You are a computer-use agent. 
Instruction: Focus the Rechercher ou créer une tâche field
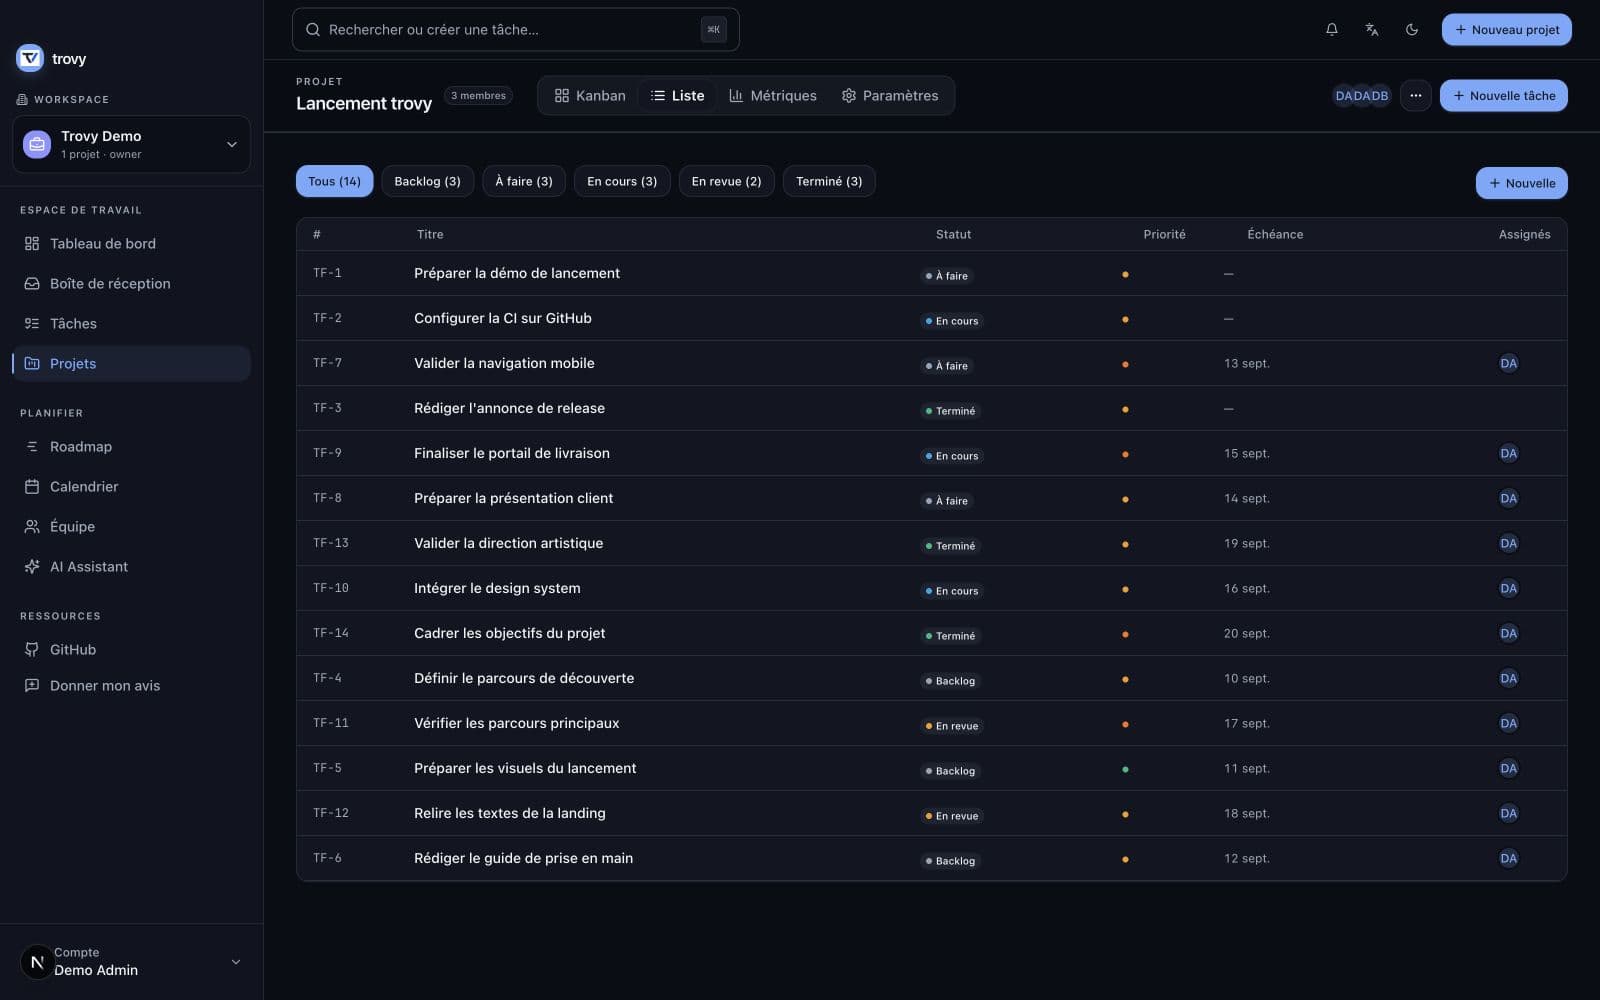coord(516,30)
